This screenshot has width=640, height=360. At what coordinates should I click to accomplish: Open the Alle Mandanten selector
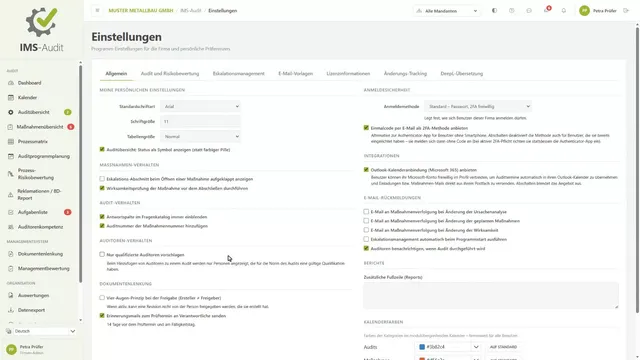(447, 11)
